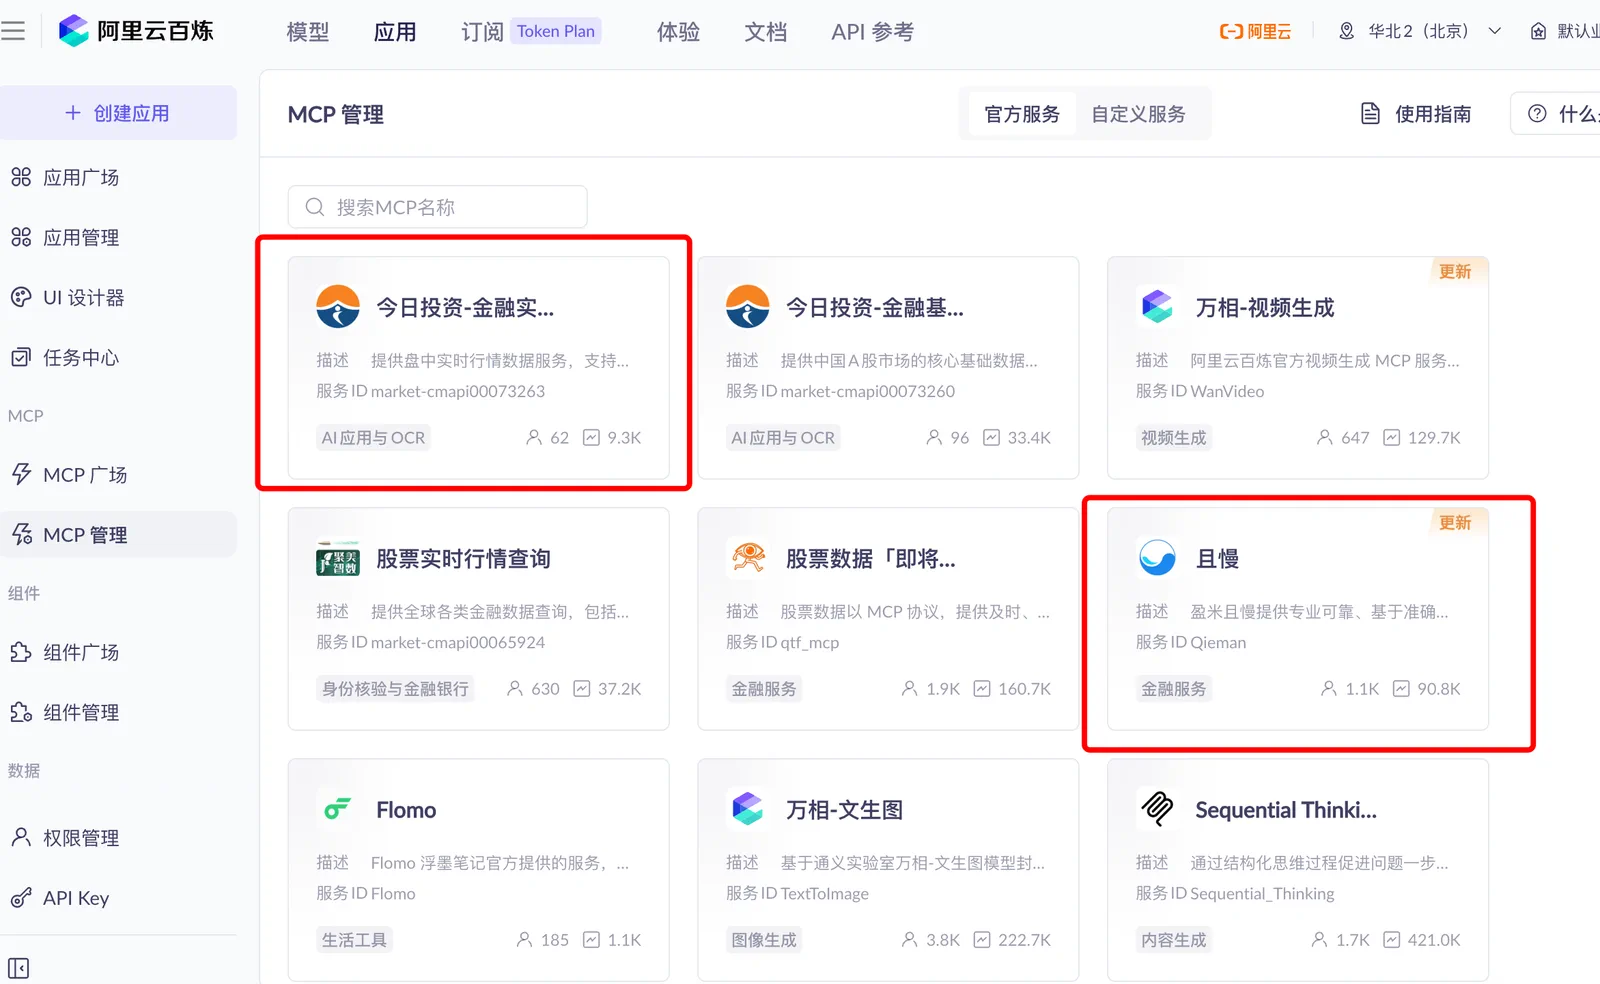Open the 万相-视频生成 card title
Image resolution: width=1600 pixels, height=984 pixels.
pos(1265,307)
